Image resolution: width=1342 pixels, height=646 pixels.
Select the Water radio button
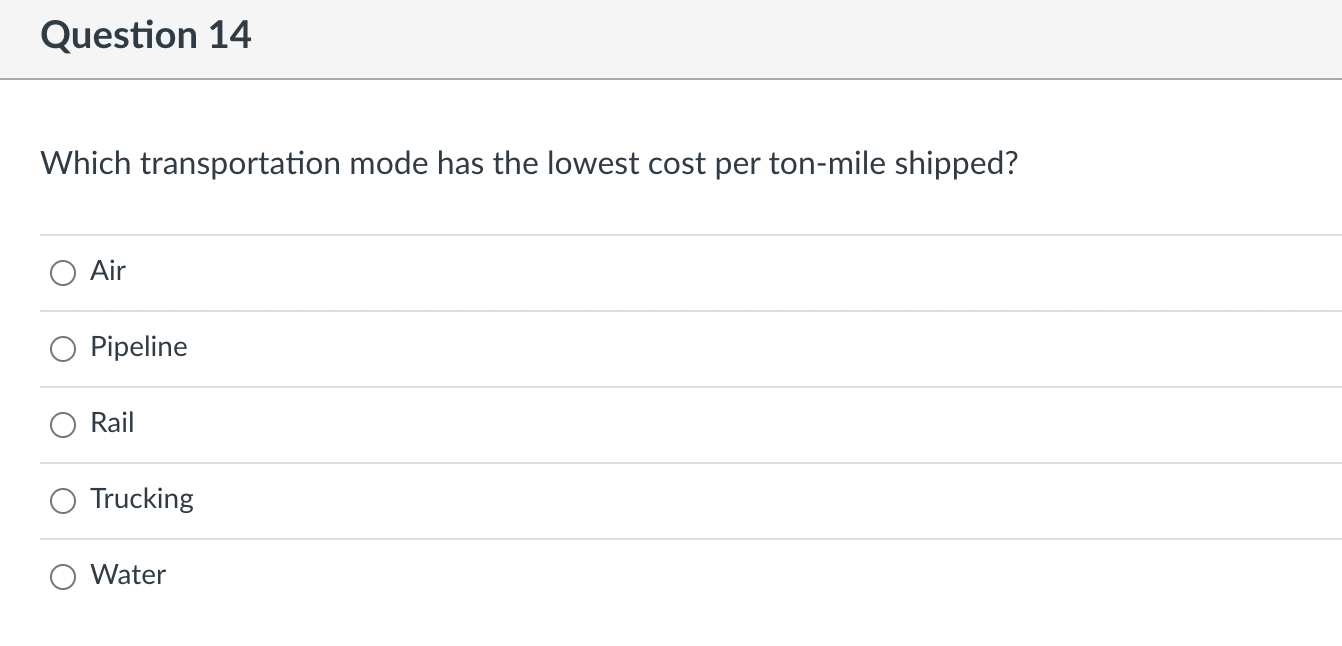click(x=63, y=576)
